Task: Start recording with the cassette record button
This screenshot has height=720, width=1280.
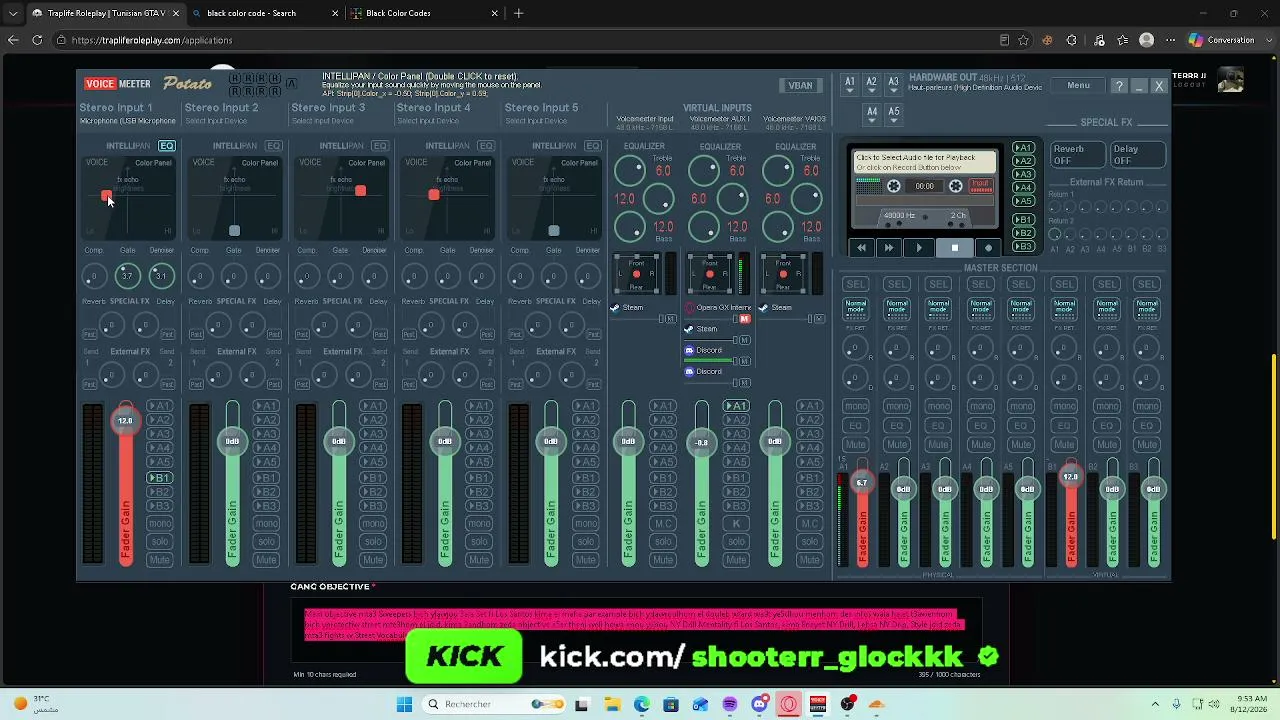Action: (x=988, y=248)
